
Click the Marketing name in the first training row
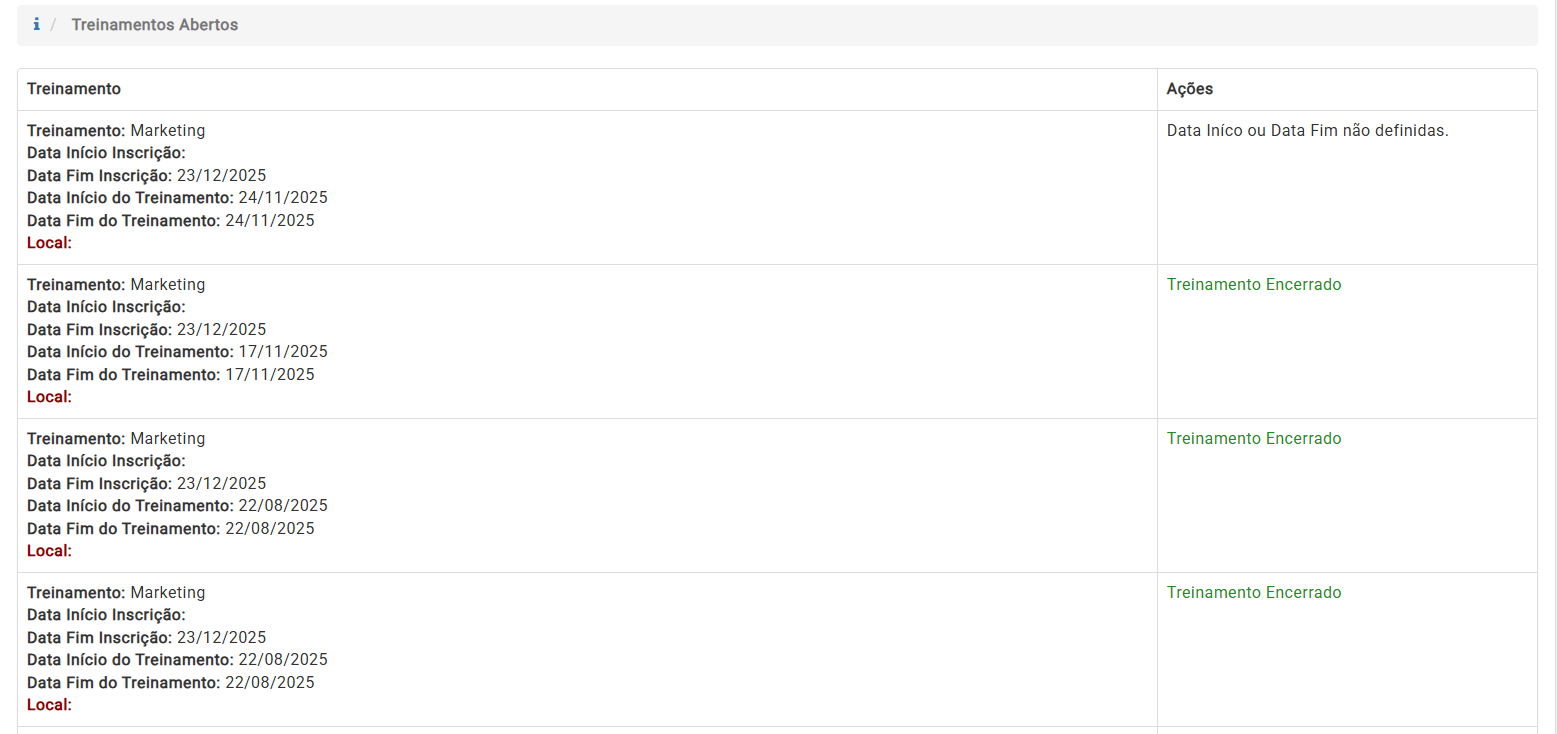coord(167,131)
